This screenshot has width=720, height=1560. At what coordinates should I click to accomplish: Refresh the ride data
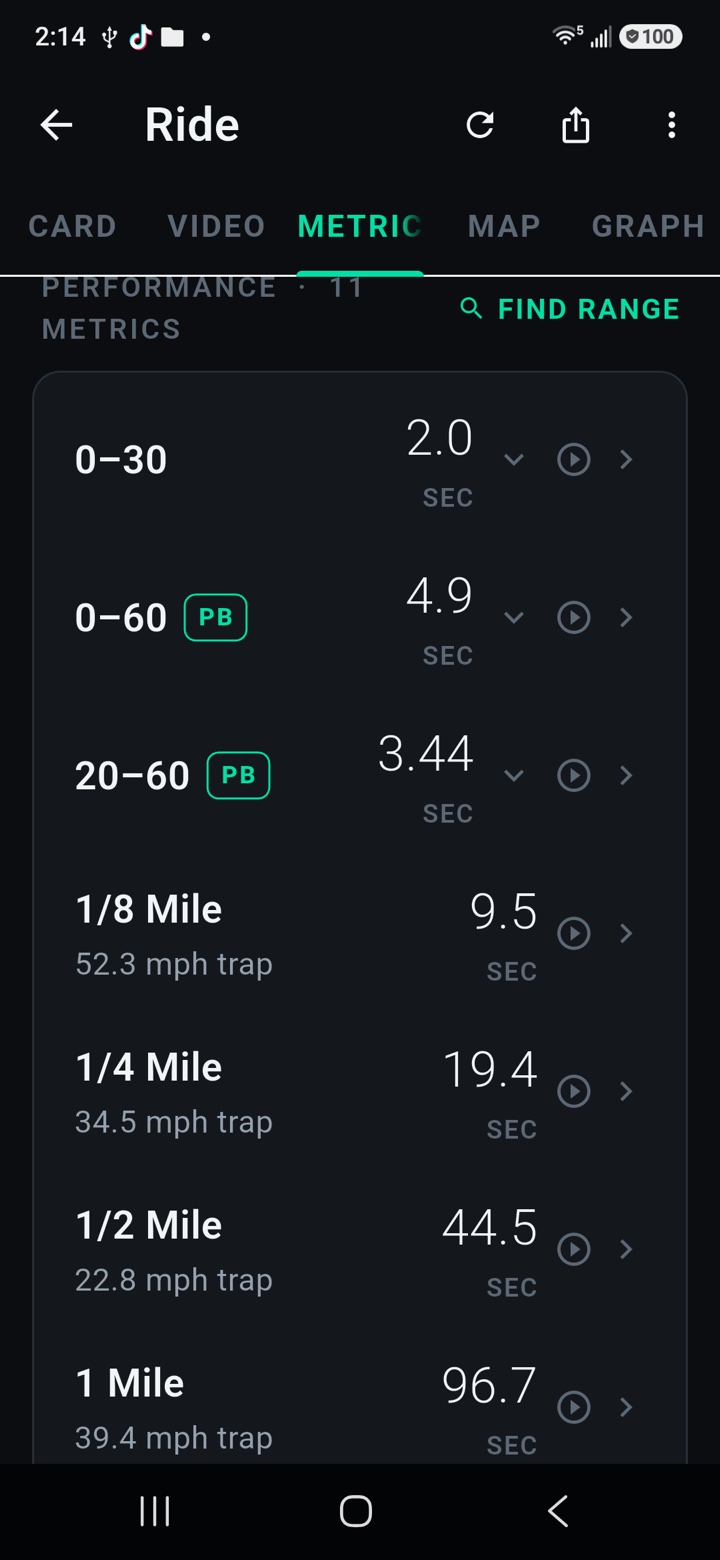pyautogui.click(x=480, y=125)
